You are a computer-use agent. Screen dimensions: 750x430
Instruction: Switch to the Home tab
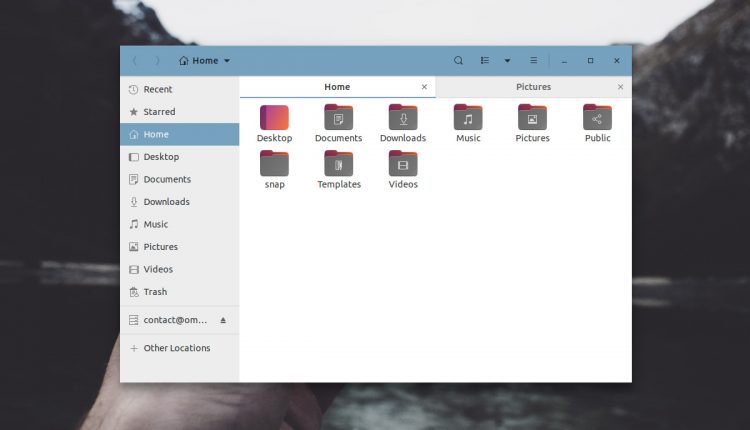(x=337, y=87)
